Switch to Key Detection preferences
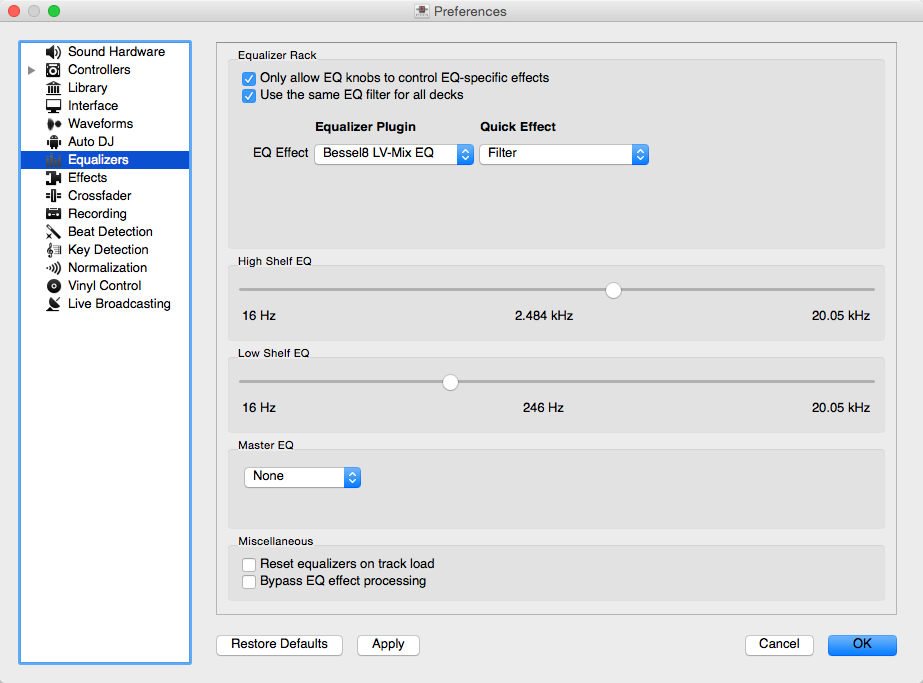 click(x=108, y=250)
